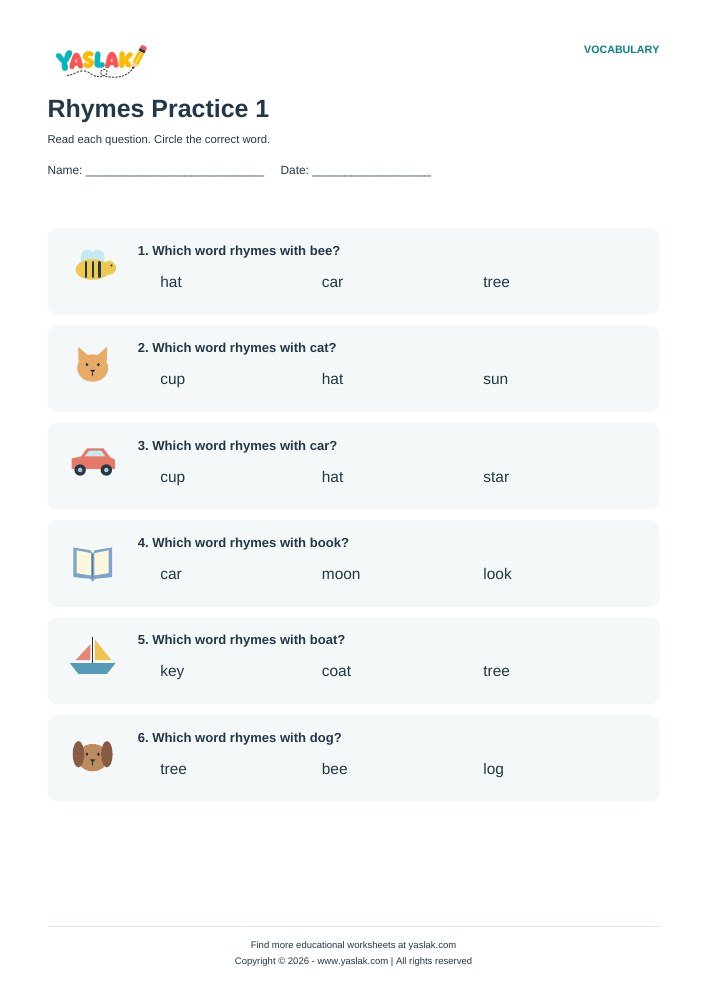Viewport: 708px width, 1000px height.
Task: Click the bee icon in question 1
Action: pyautogui.click(x=96, y=265)
